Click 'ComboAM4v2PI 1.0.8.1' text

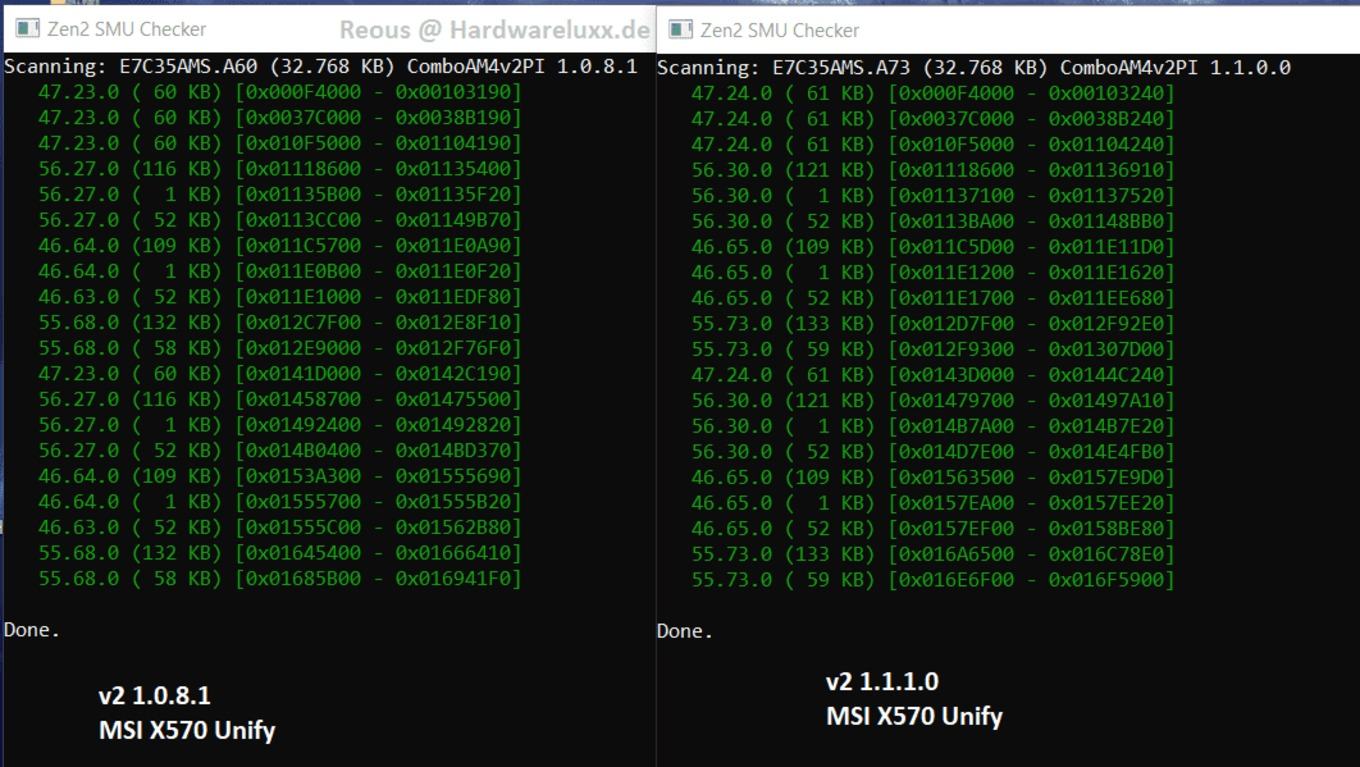click(x=522, y=67)
